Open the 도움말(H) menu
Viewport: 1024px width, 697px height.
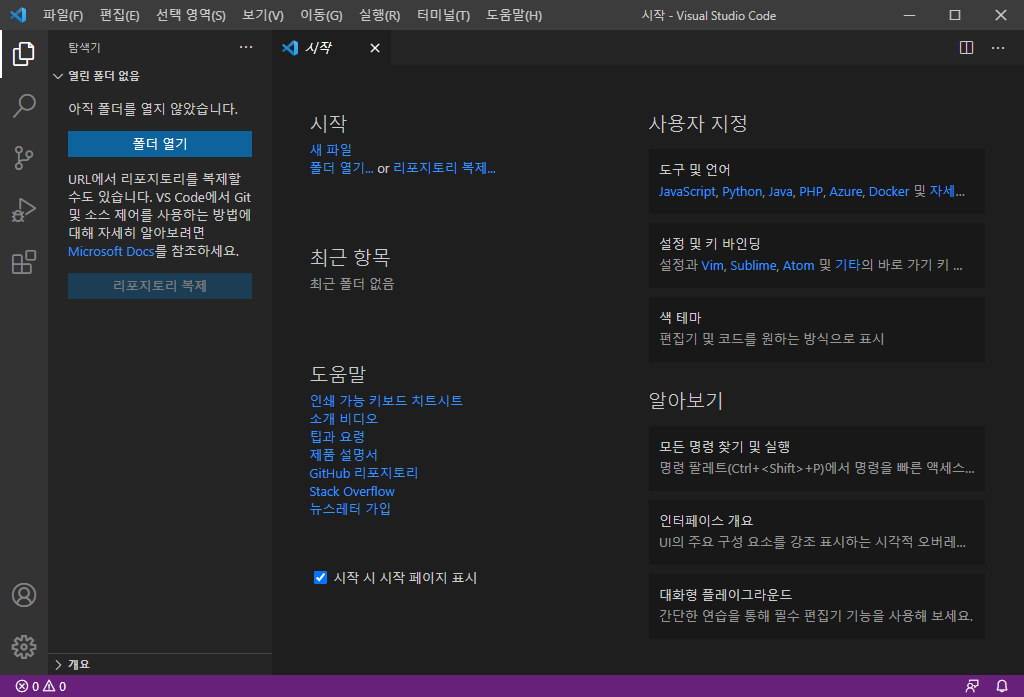pyautogui.click(x=514, y=15)
